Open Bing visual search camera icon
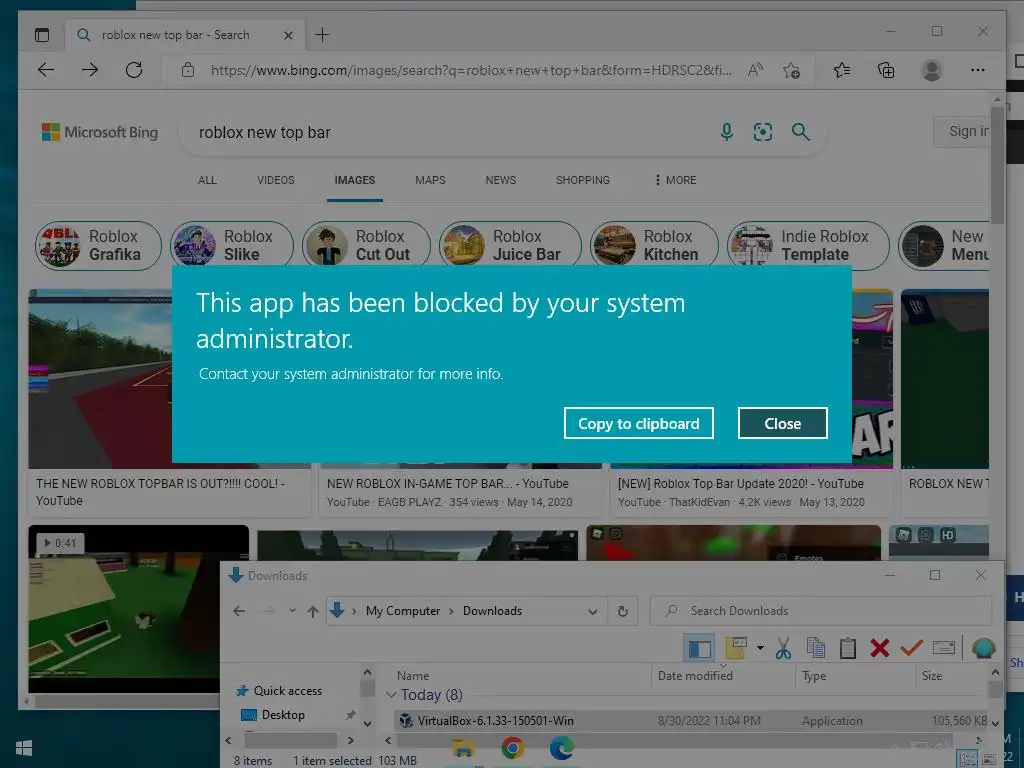This screenshot has width=1024, height=768. tap(763, 132)
